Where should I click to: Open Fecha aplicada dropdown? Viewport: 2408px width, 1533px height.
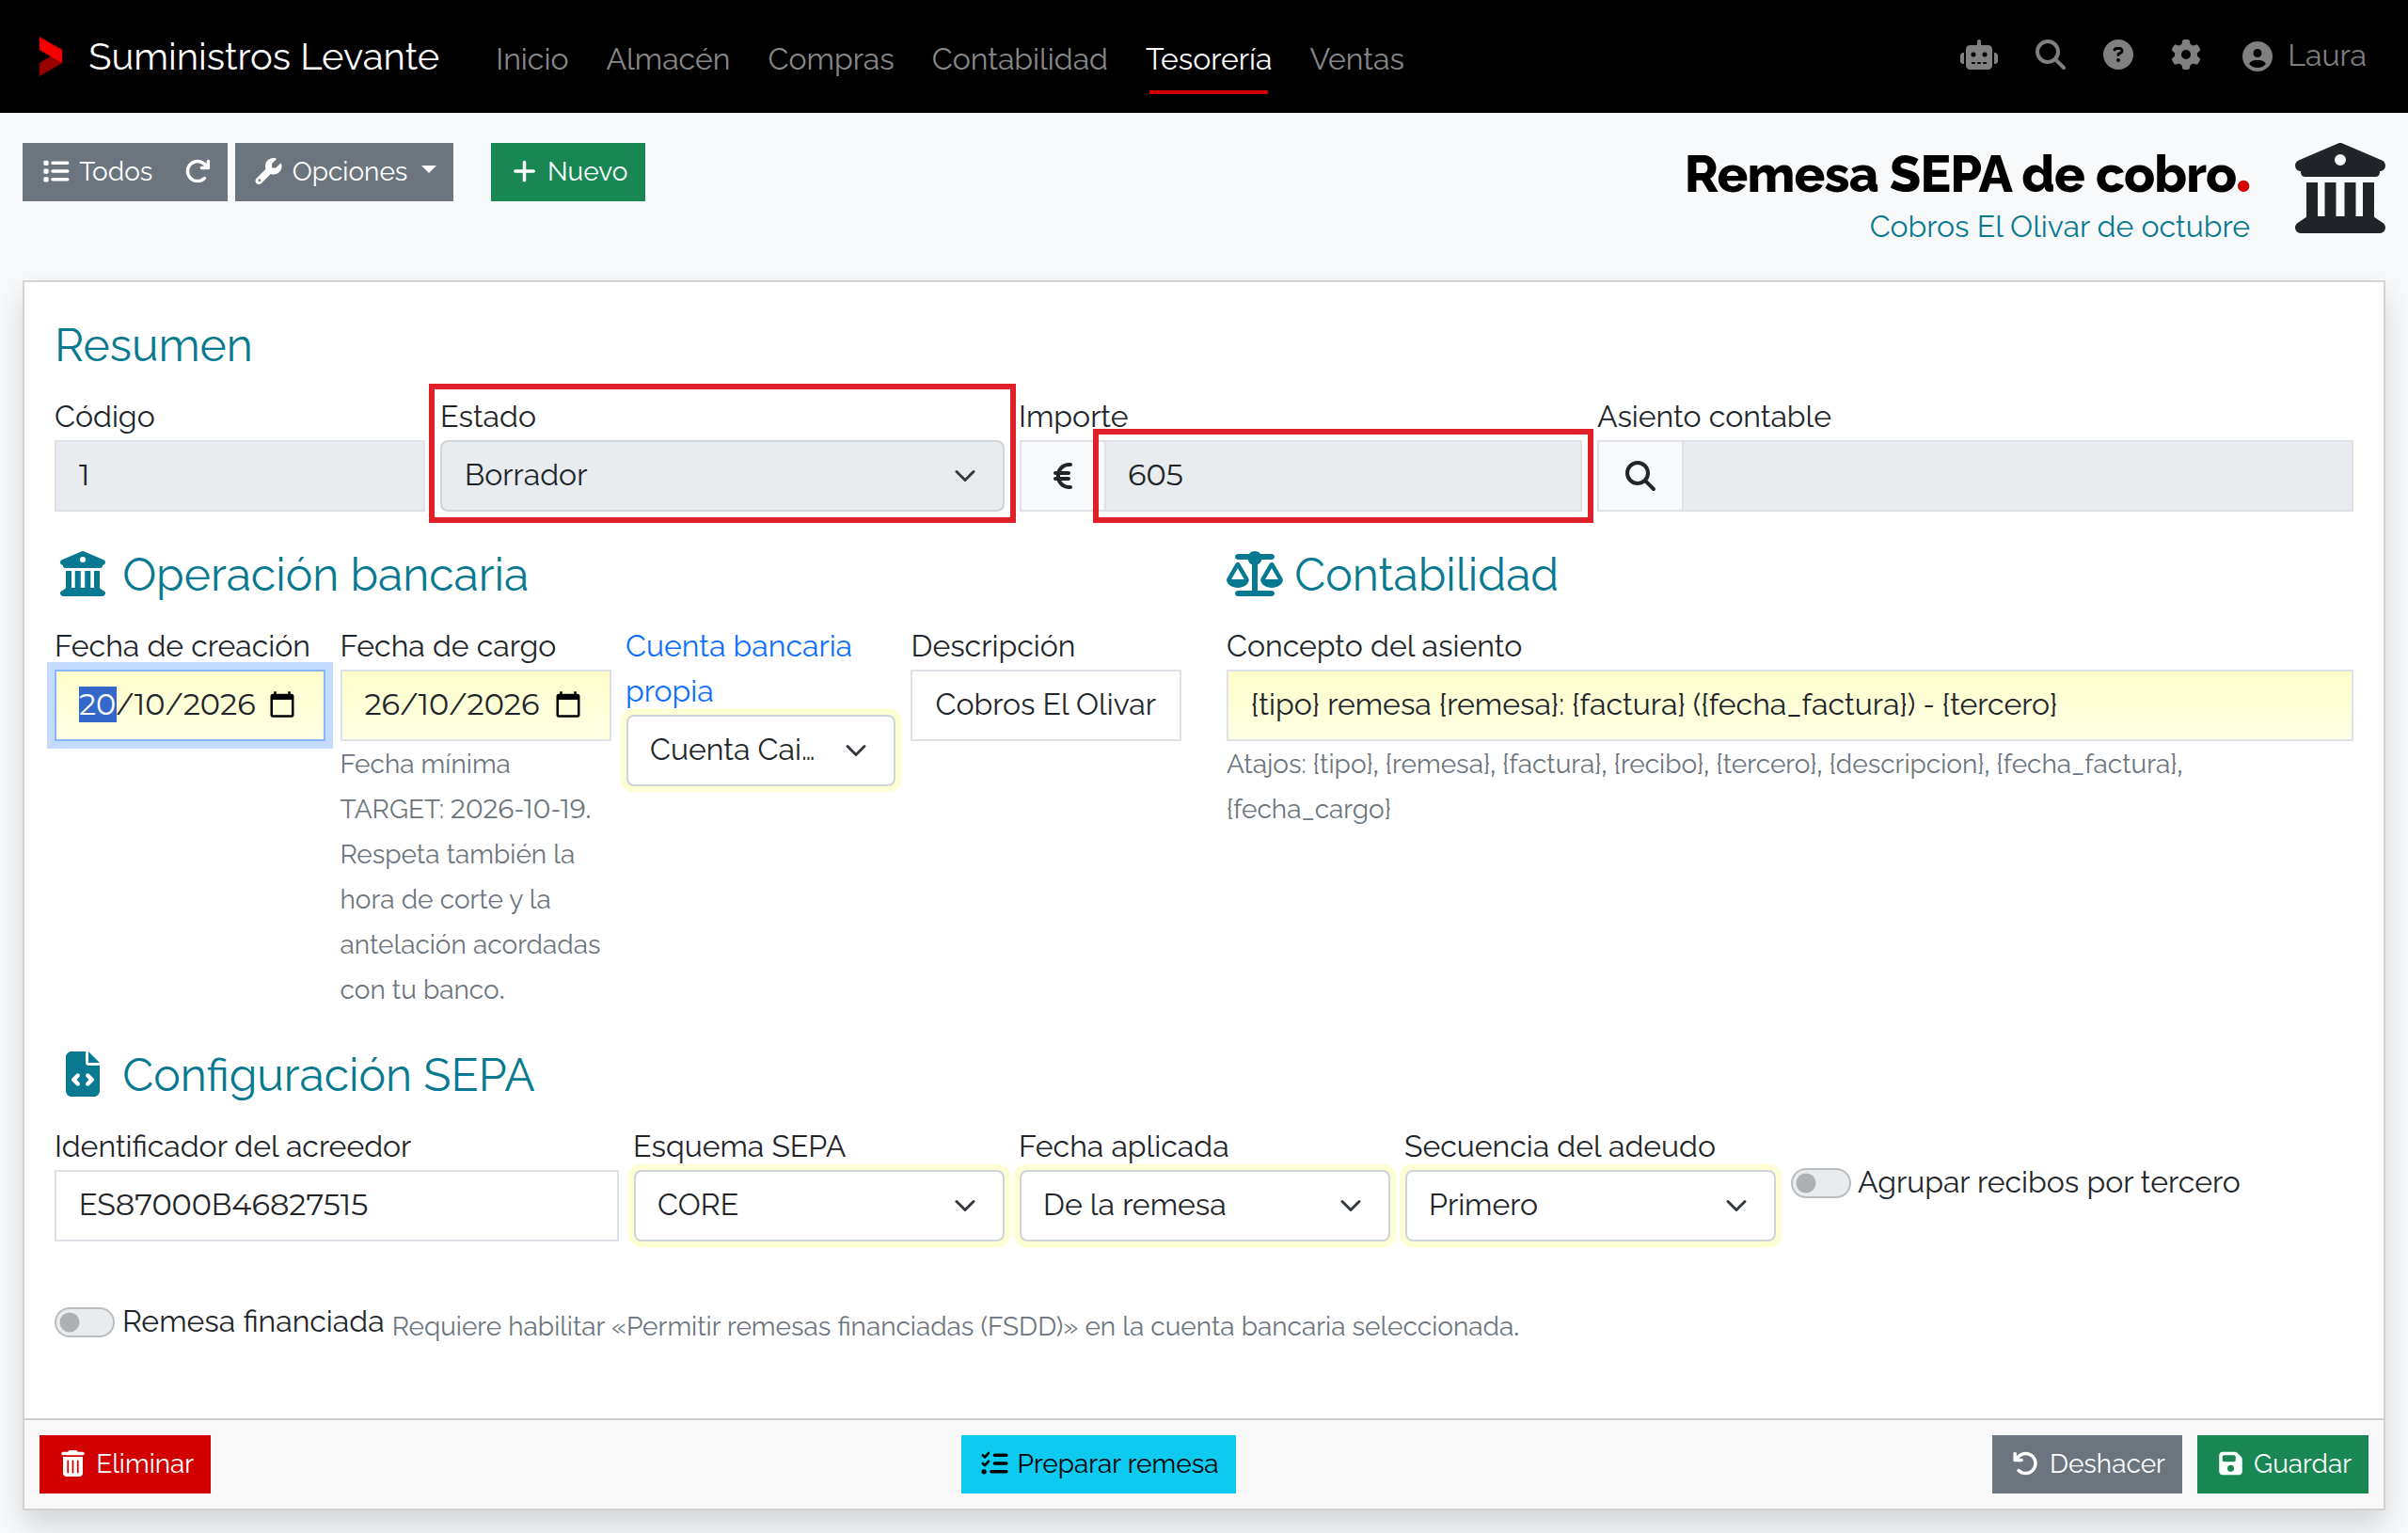[x=1204, y=1205]
